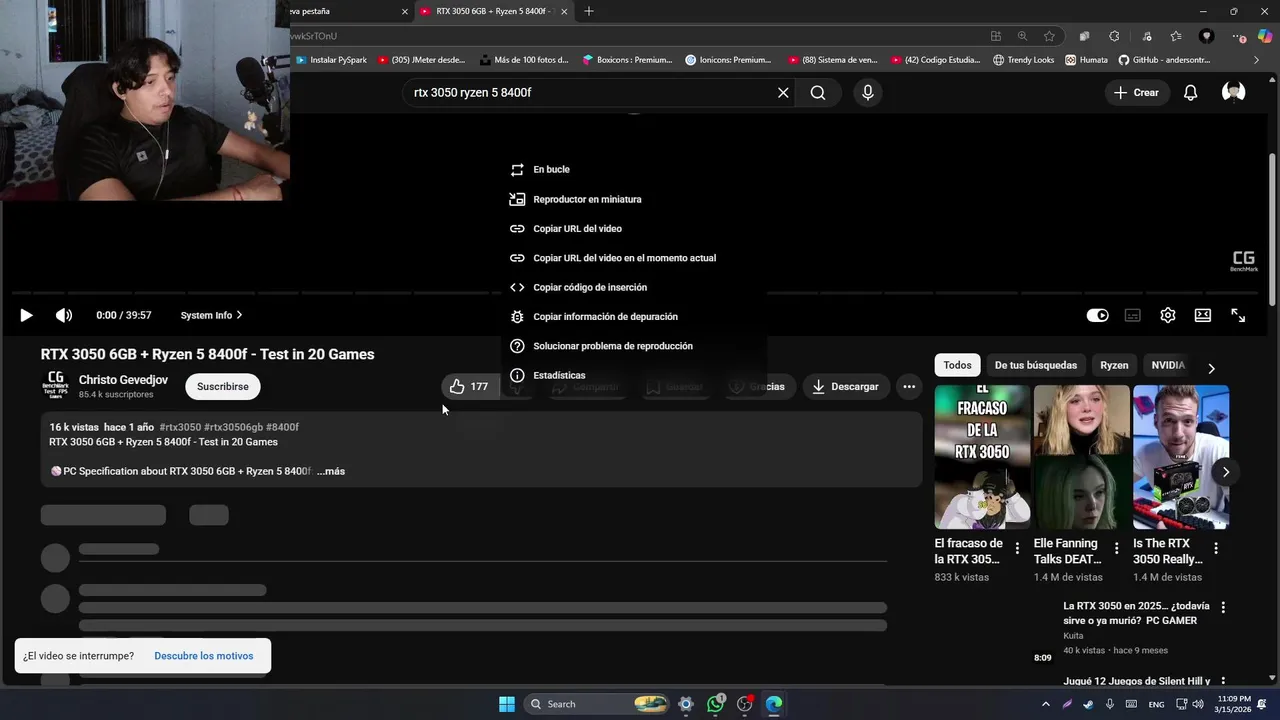
Task: Enter fullscreen mode on the video
Action: (1238, 315)
